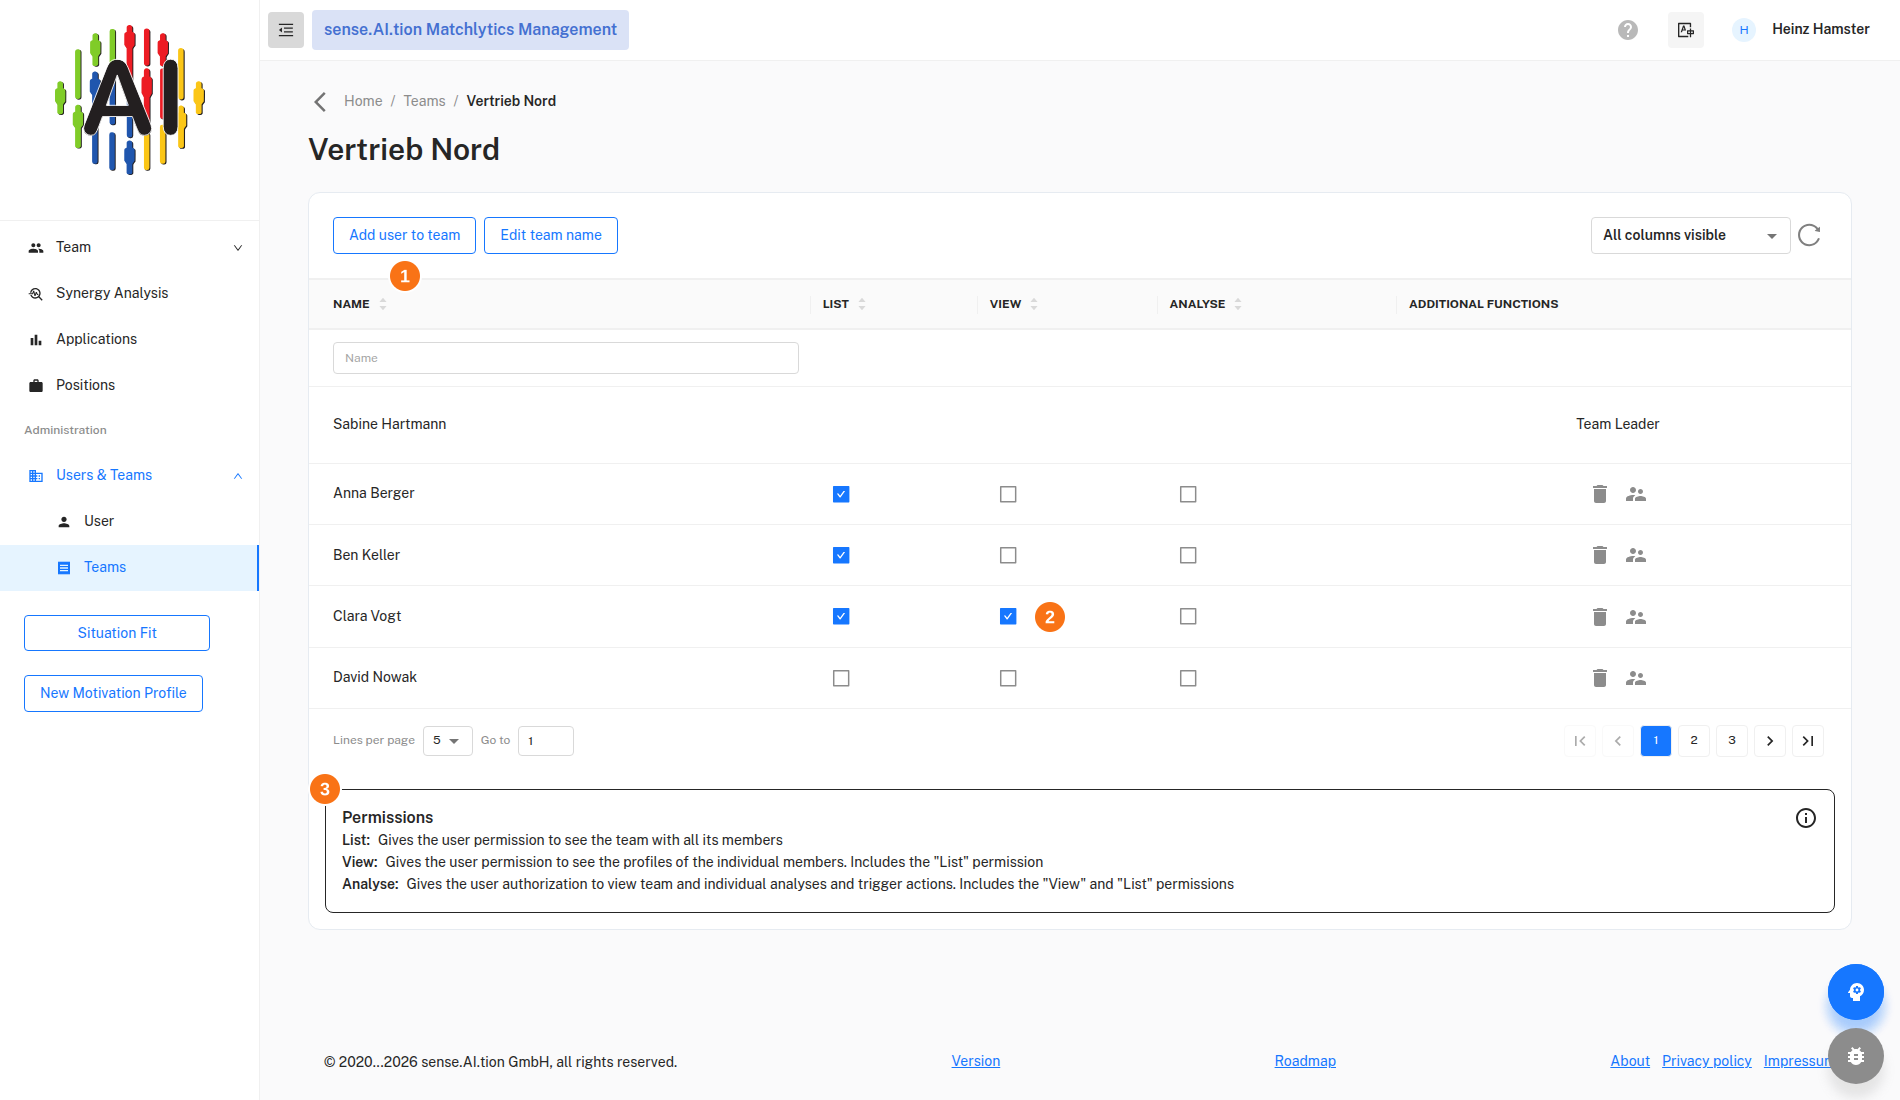Delete Ben Keller from the team

click(1600, 555)
